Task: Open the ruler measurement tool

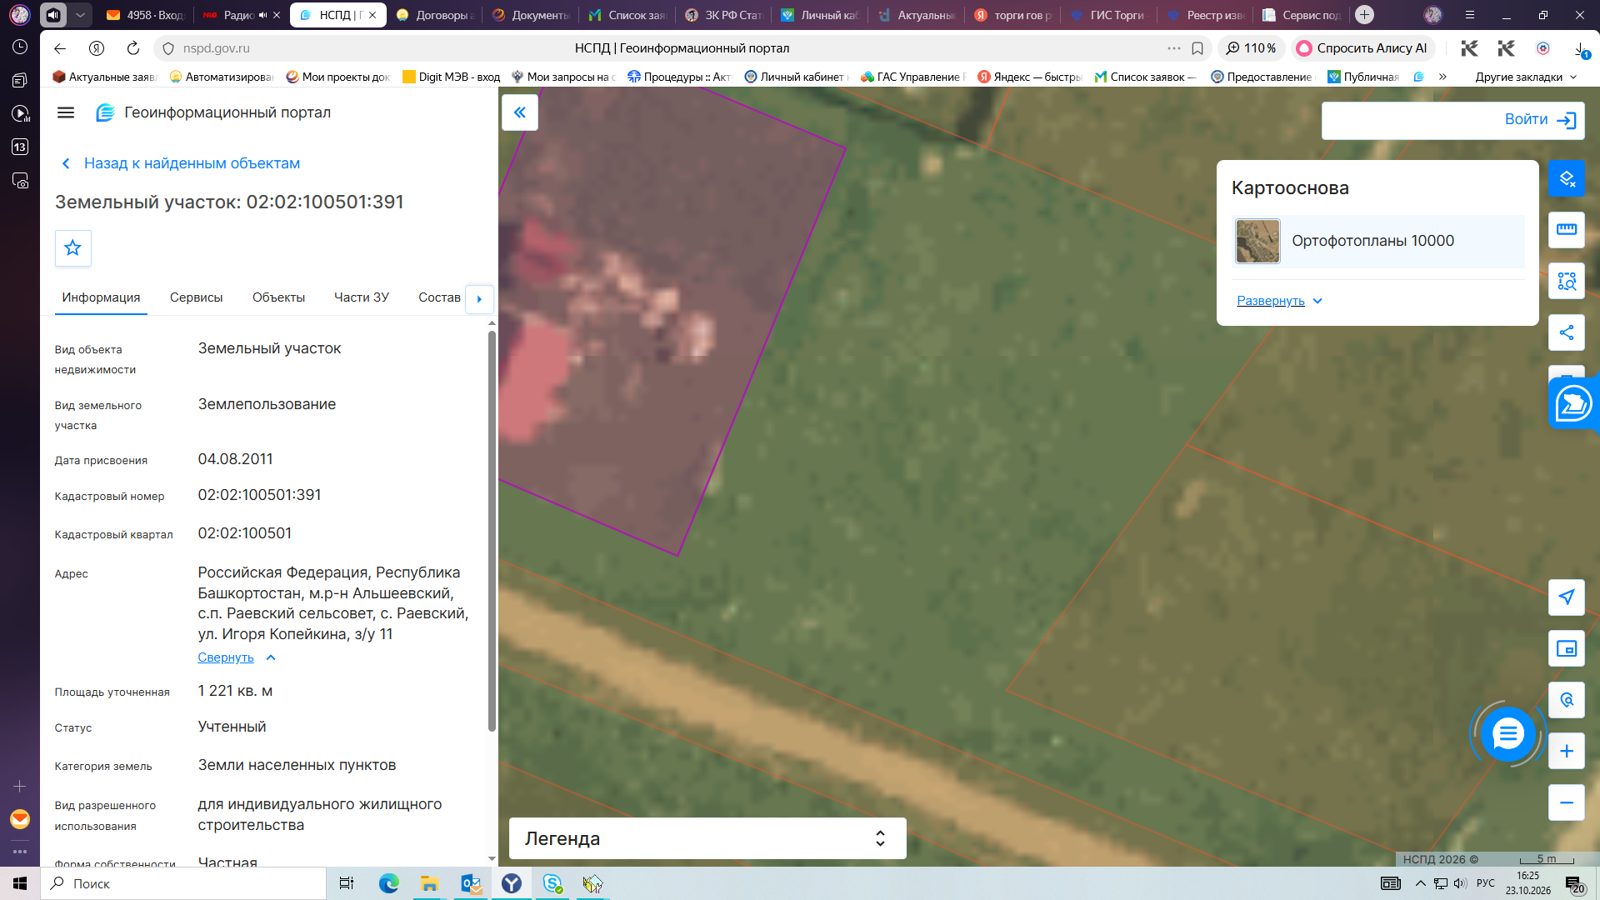Action: (x=1566, y=229)
